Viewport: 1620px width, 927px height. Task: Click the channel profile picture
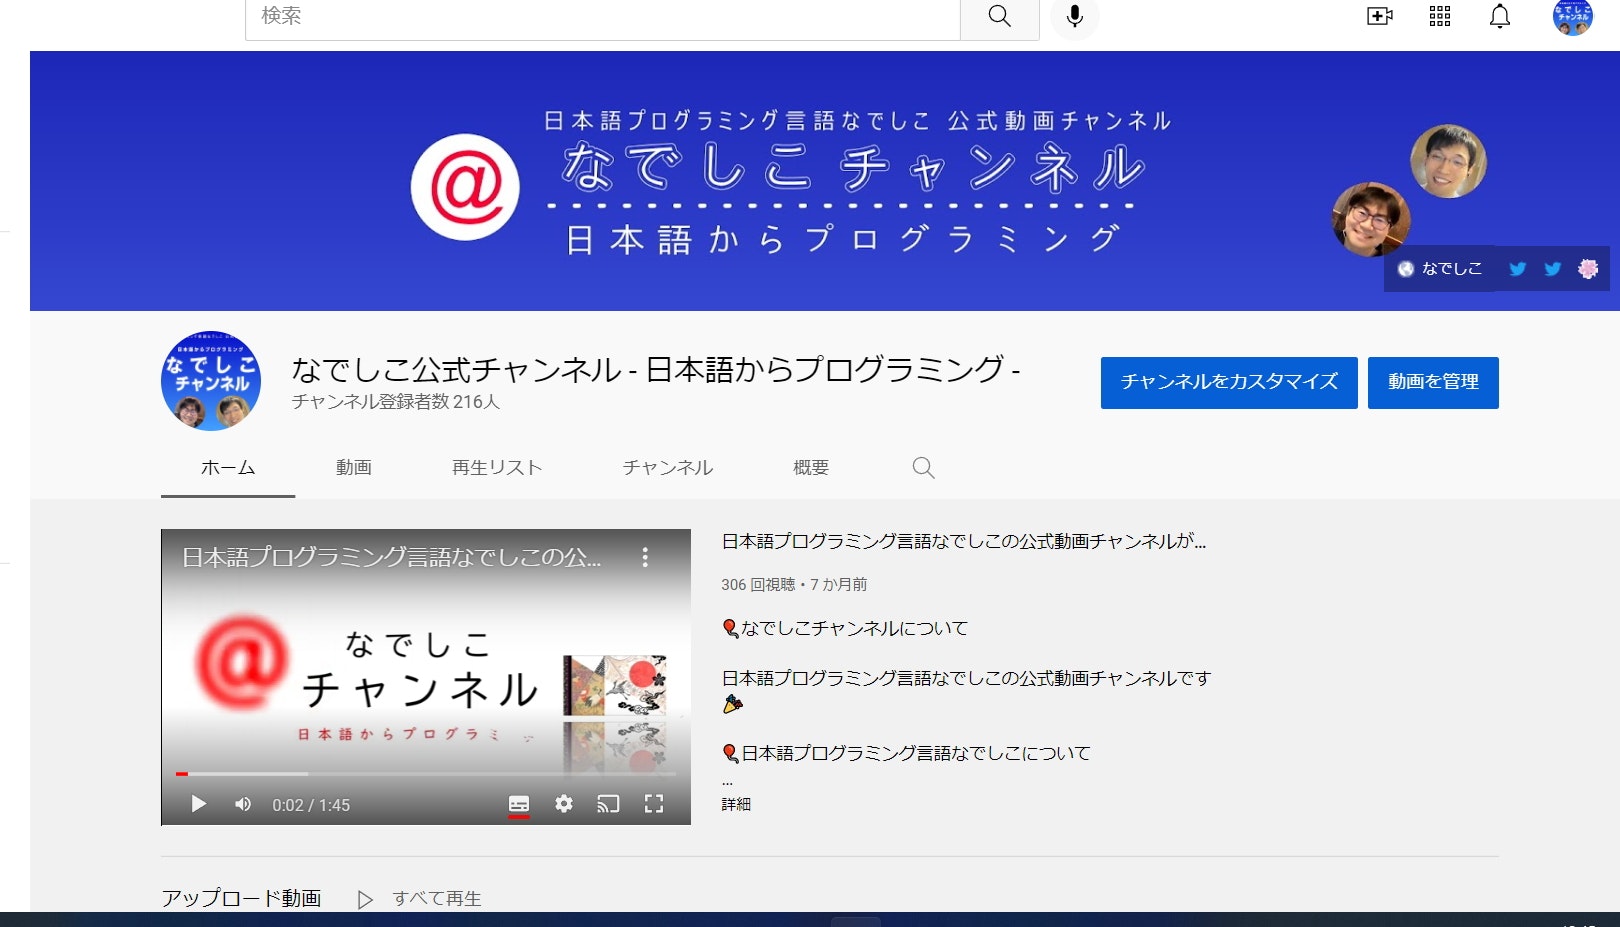(x=211, y=381)
